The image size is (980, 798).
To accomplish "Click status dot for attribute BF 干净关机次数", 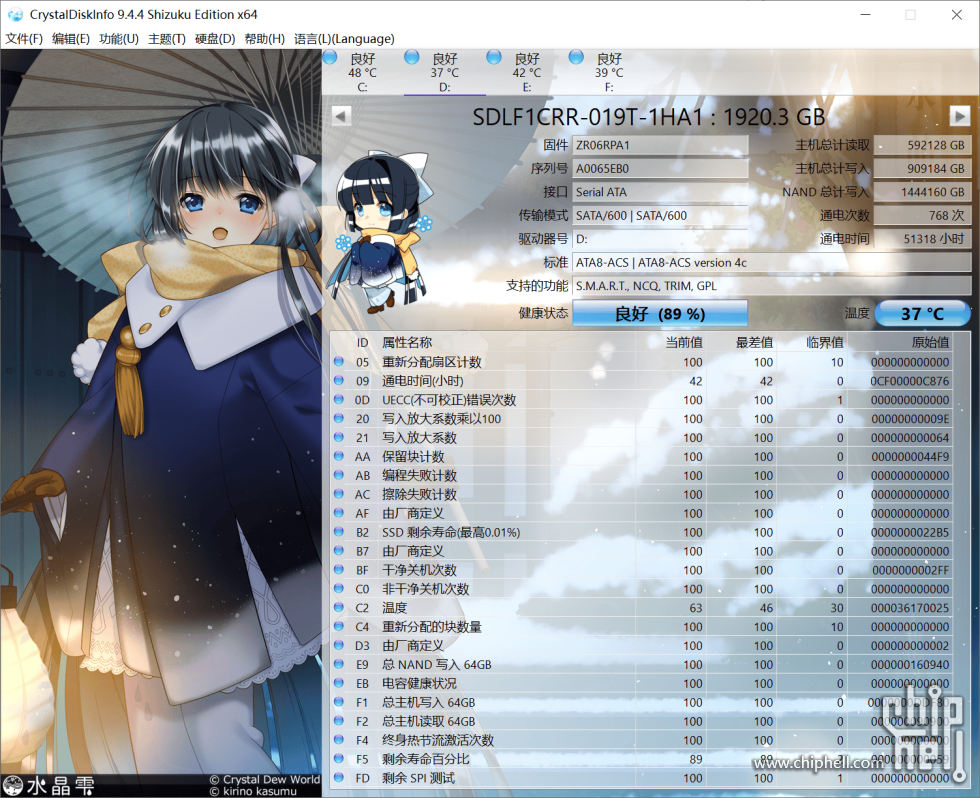I will (339, 569).
